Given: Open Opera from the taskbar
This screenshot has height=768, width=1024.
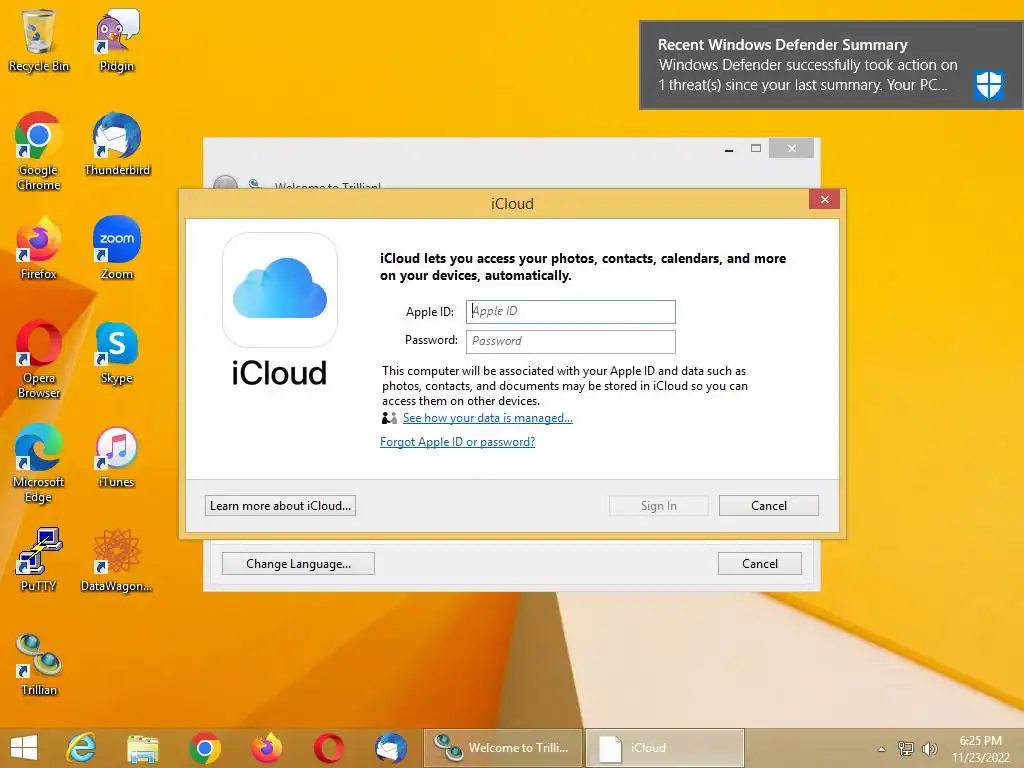Looking at the screenshot, I should point(328,748).
